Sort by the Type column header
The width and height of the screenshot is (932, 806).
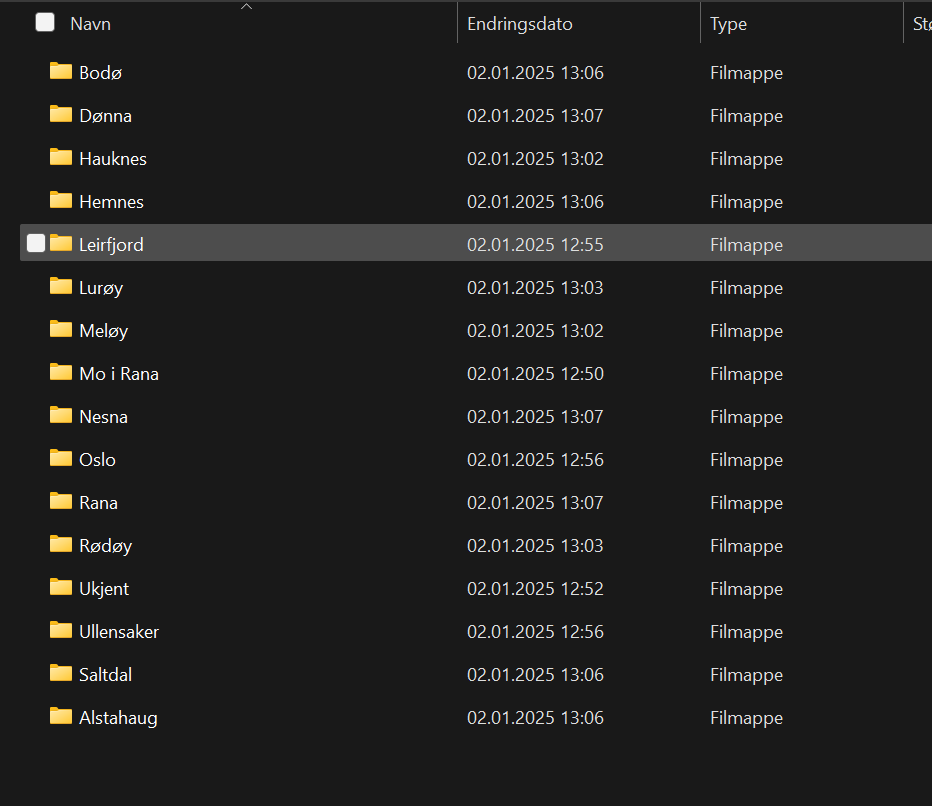click(728, 24)
